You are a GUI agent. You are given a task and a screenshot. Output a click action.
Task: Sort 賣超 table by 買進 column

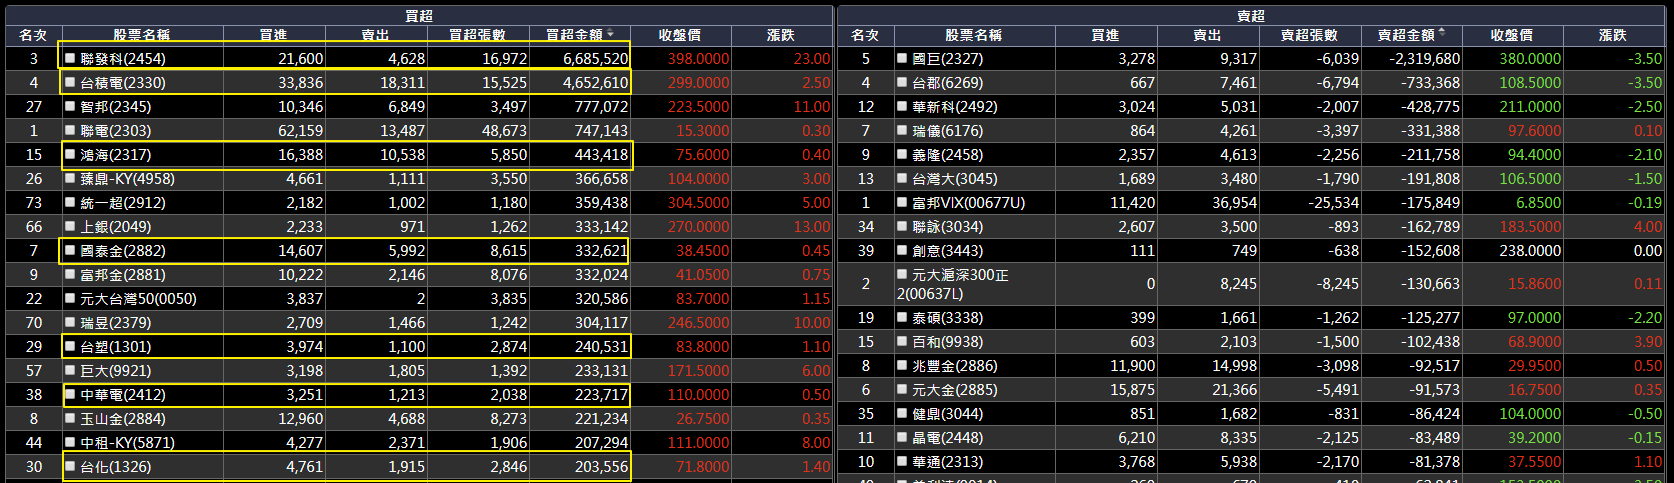(x=1105, y=35)
